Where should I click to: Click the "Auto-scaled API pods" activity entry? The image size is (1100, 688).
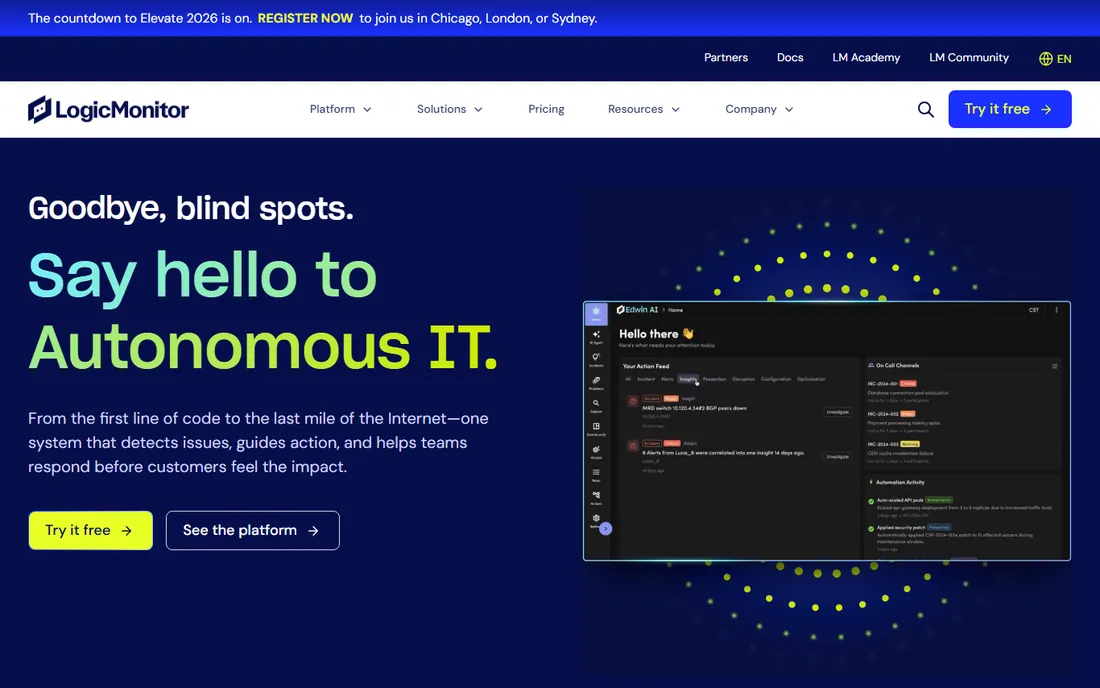[900, 500]
